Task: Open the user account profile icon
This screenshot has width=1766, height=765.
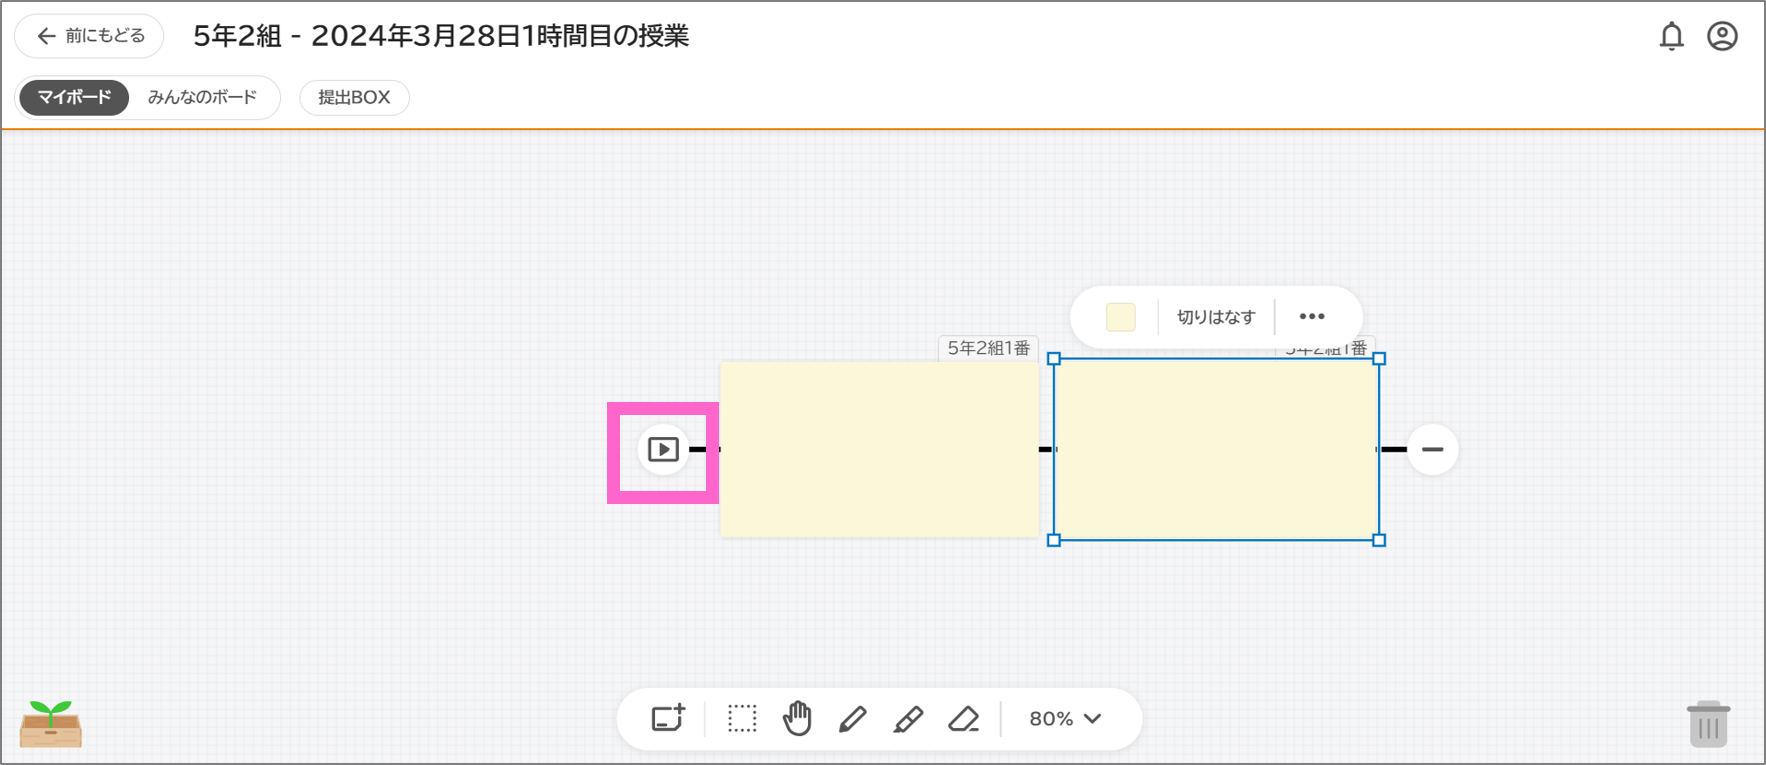Action: click(1722, 36)
